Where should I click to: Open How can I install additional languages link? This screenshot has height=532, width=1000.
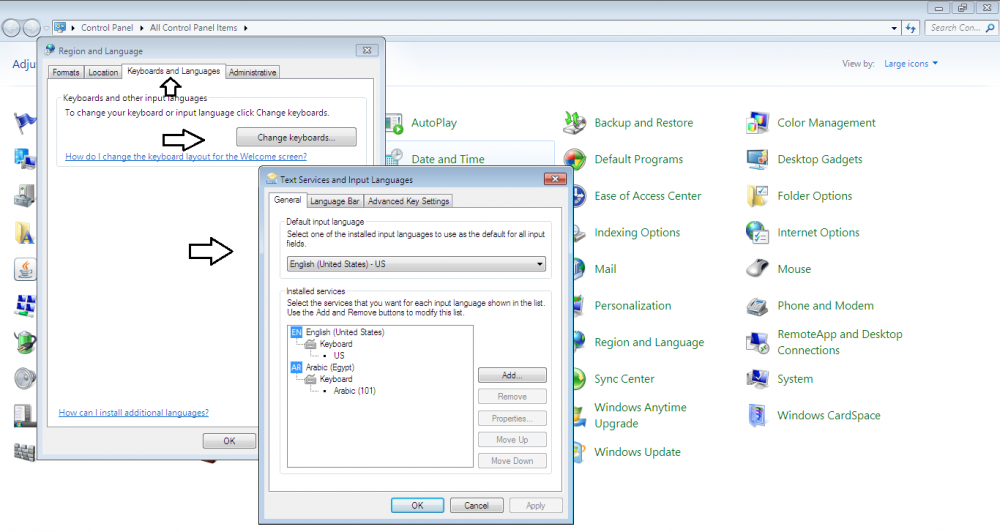coord(133,413)
